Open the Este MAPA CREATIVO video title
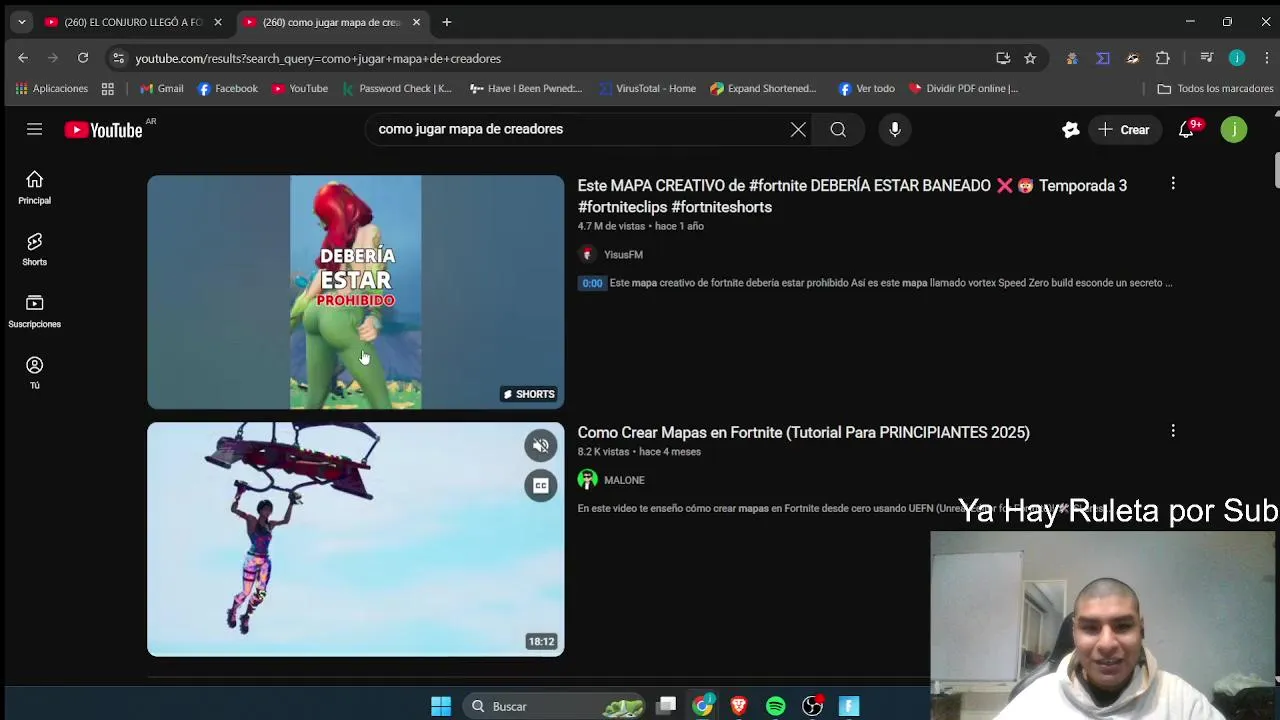The width and height of the screenshot is (1280, 720). coord(852,196)
